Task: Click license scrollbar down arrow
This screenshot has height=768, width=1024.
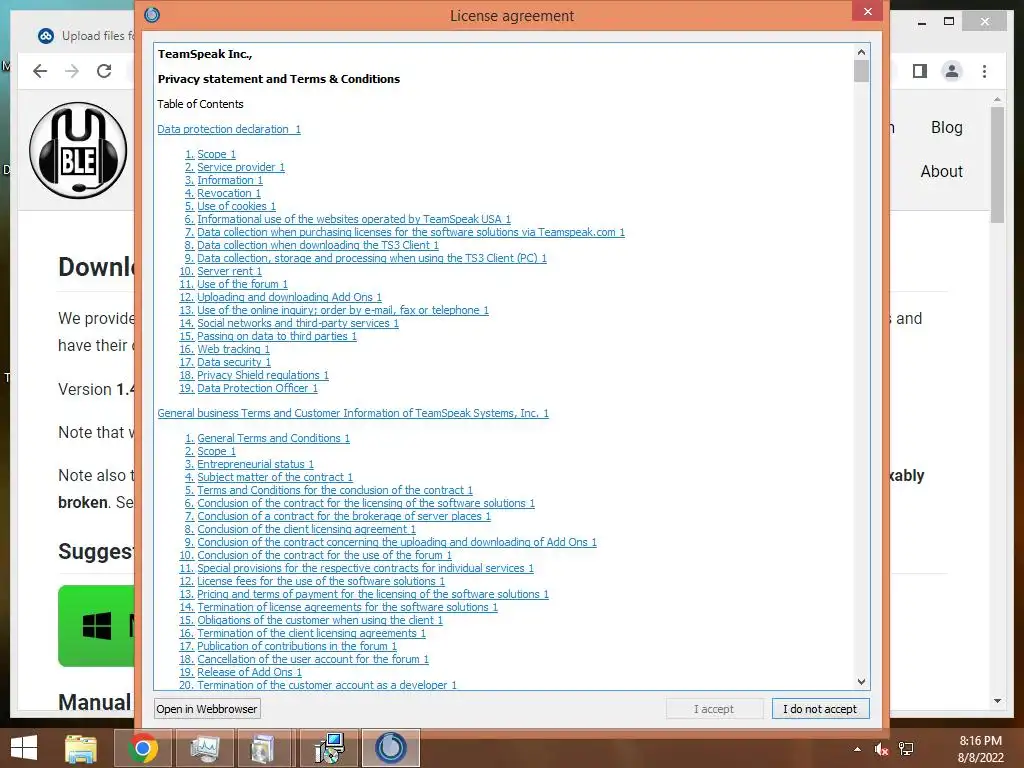Action: (x=861, y=682)
